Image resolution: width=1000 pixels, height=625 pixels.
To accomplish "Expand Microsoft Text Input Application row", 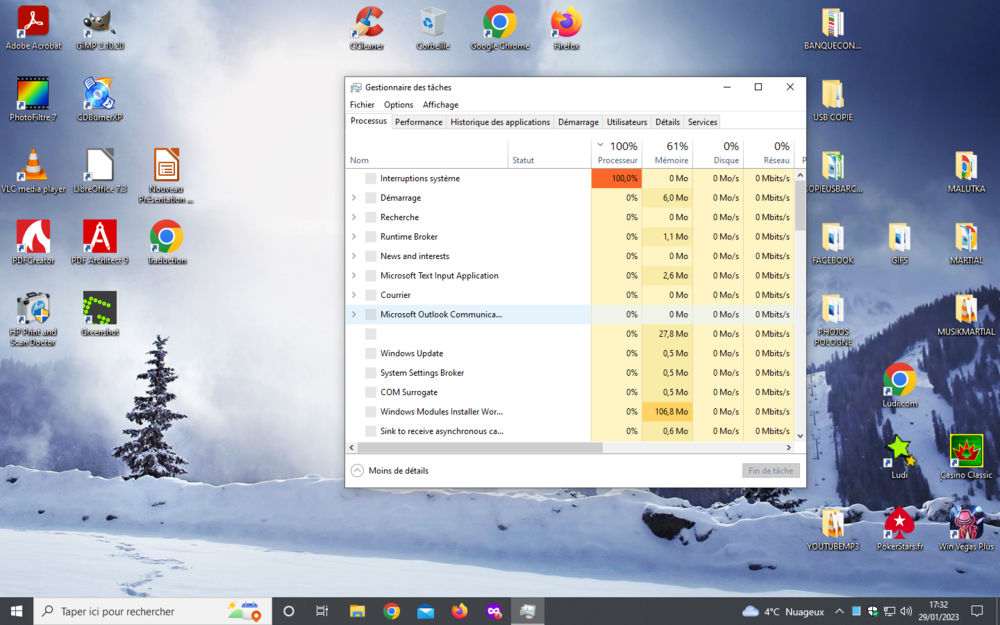I will (x=354, y=276).
